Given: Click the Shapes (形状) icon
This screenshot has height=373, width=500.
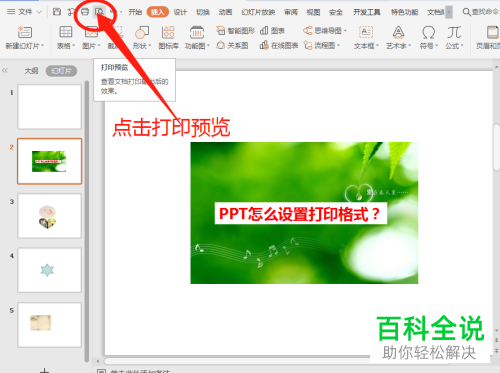Looking at the screenshot, I should [x=142, y=32].
